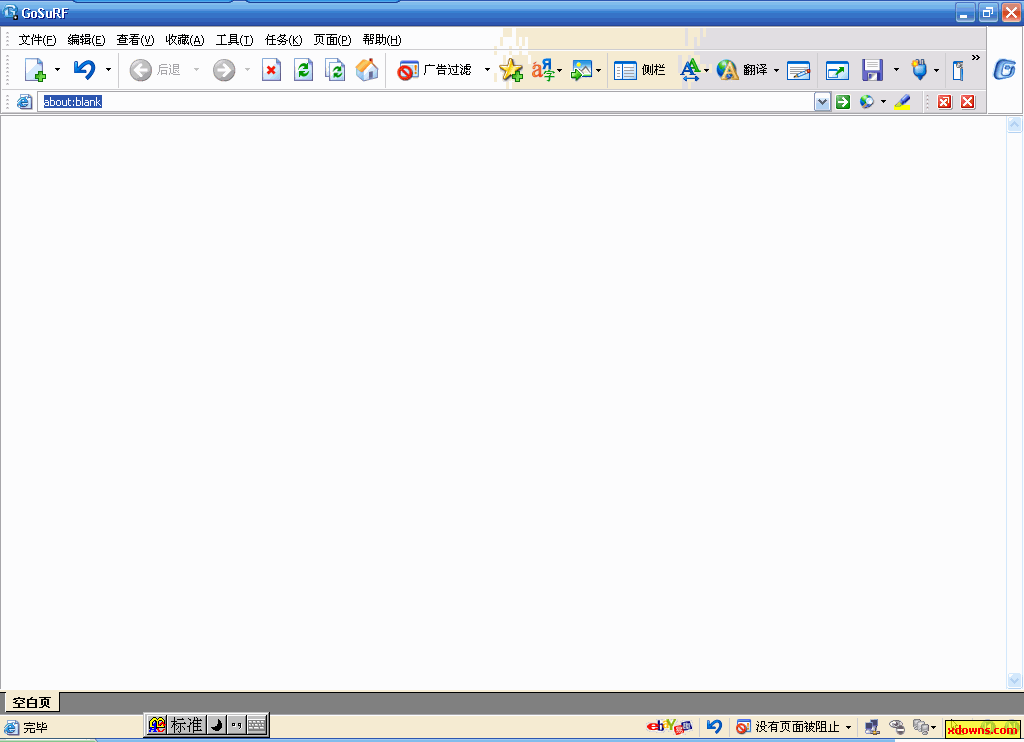The image size is (1024, 742).
Task: Click the plug-in connector icon
Action: pos(920,69)
